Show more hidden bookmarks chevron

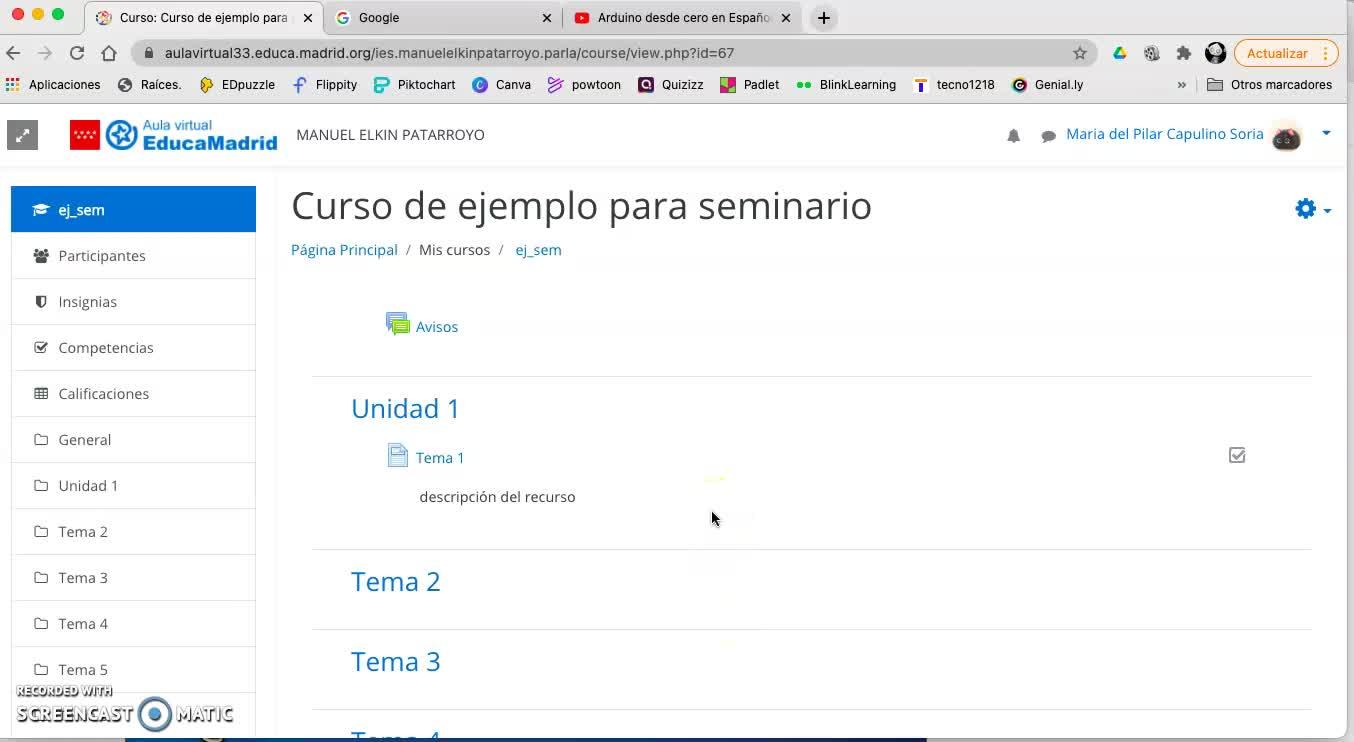point(1181,85)
